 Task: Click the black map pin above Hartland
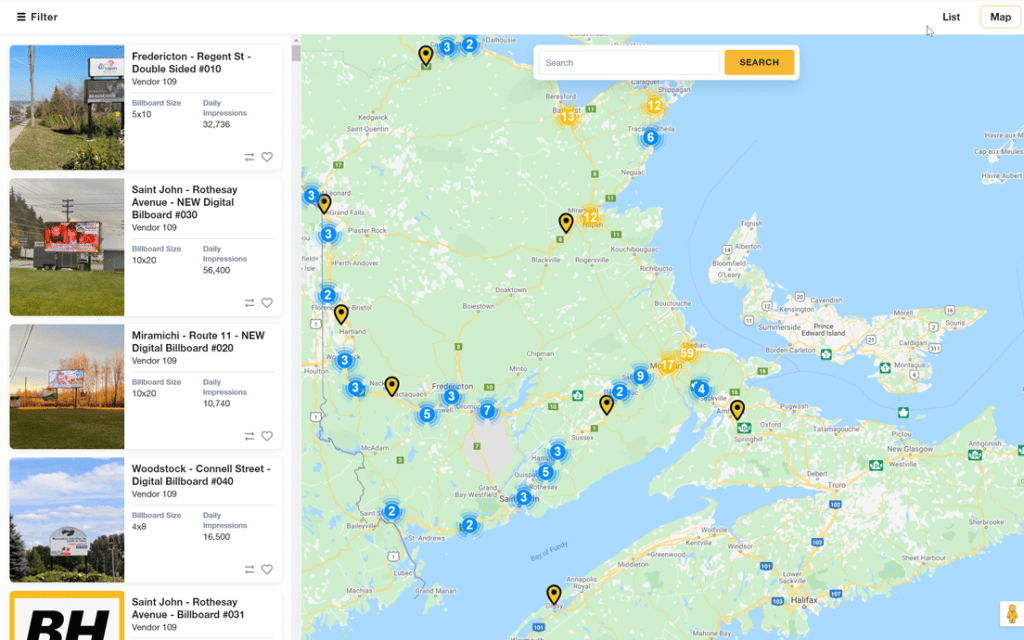pyautogui.click(x=341, y=314)
